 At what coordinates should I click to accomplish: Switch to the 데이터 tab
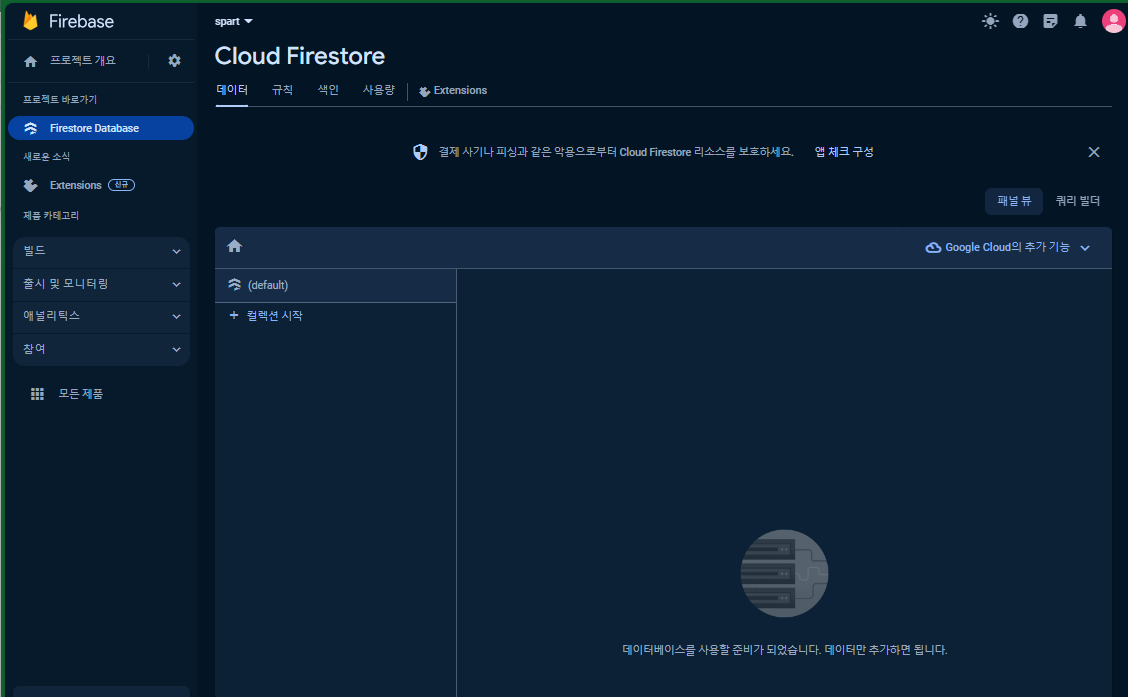pyautogui.click(x=232, y=90)
